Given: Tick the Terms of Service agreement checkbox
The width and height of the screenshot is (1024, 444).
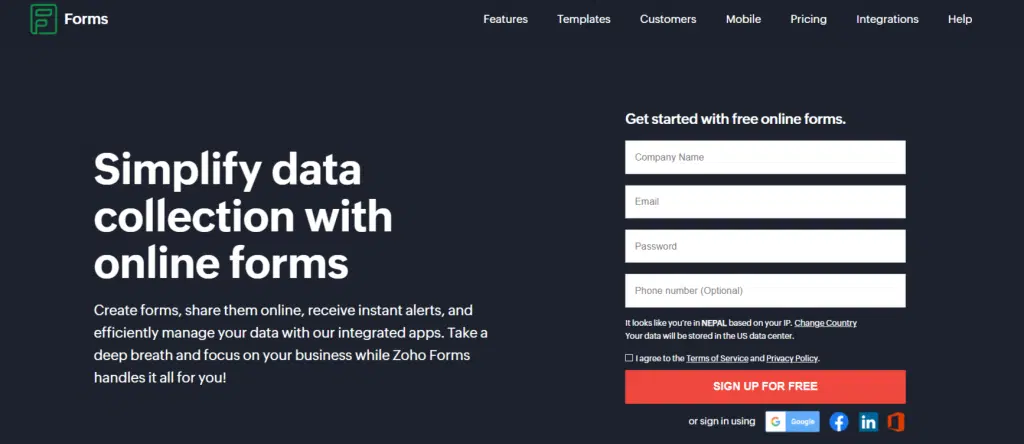Looking at the screenshot, I should point(629,358).
